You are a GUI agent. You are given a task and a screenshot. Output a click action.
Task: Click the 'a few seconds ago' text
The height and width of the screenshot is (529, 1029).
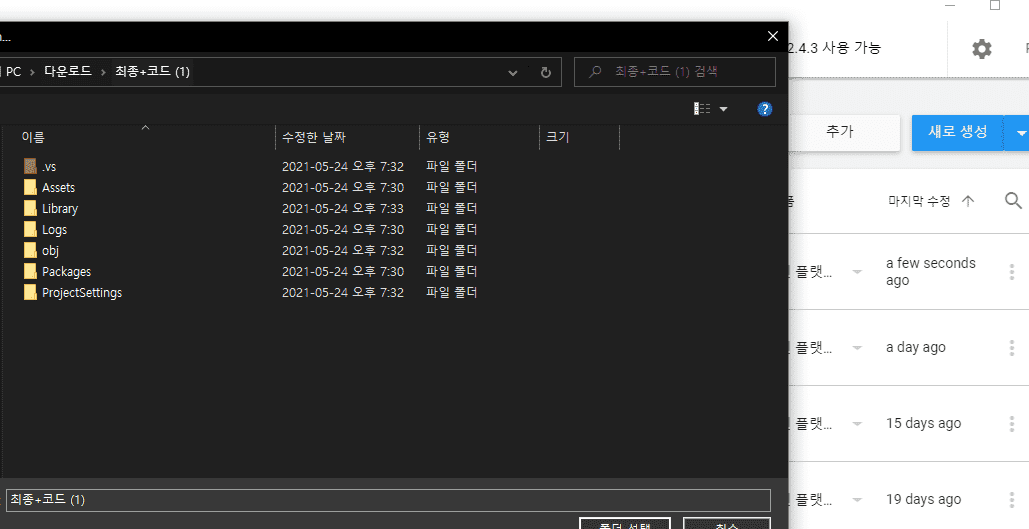[931, 272]
